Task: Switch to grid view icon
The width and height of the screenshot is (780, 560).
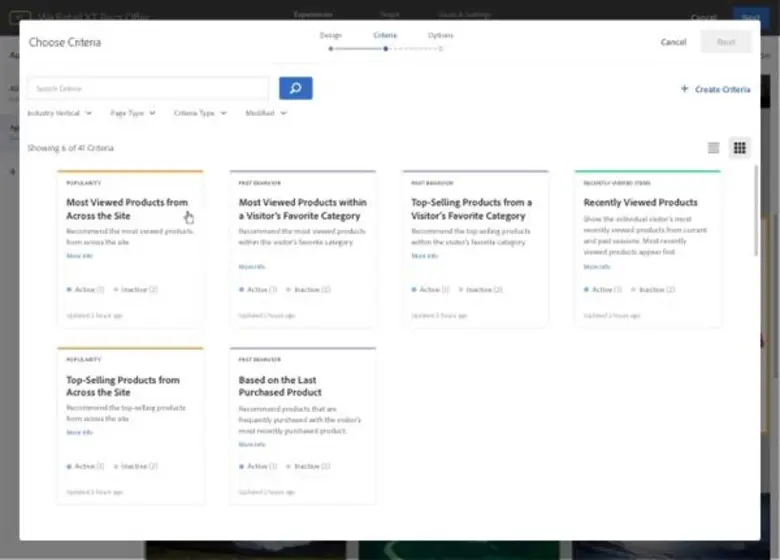Action: [x=739, y=148]
